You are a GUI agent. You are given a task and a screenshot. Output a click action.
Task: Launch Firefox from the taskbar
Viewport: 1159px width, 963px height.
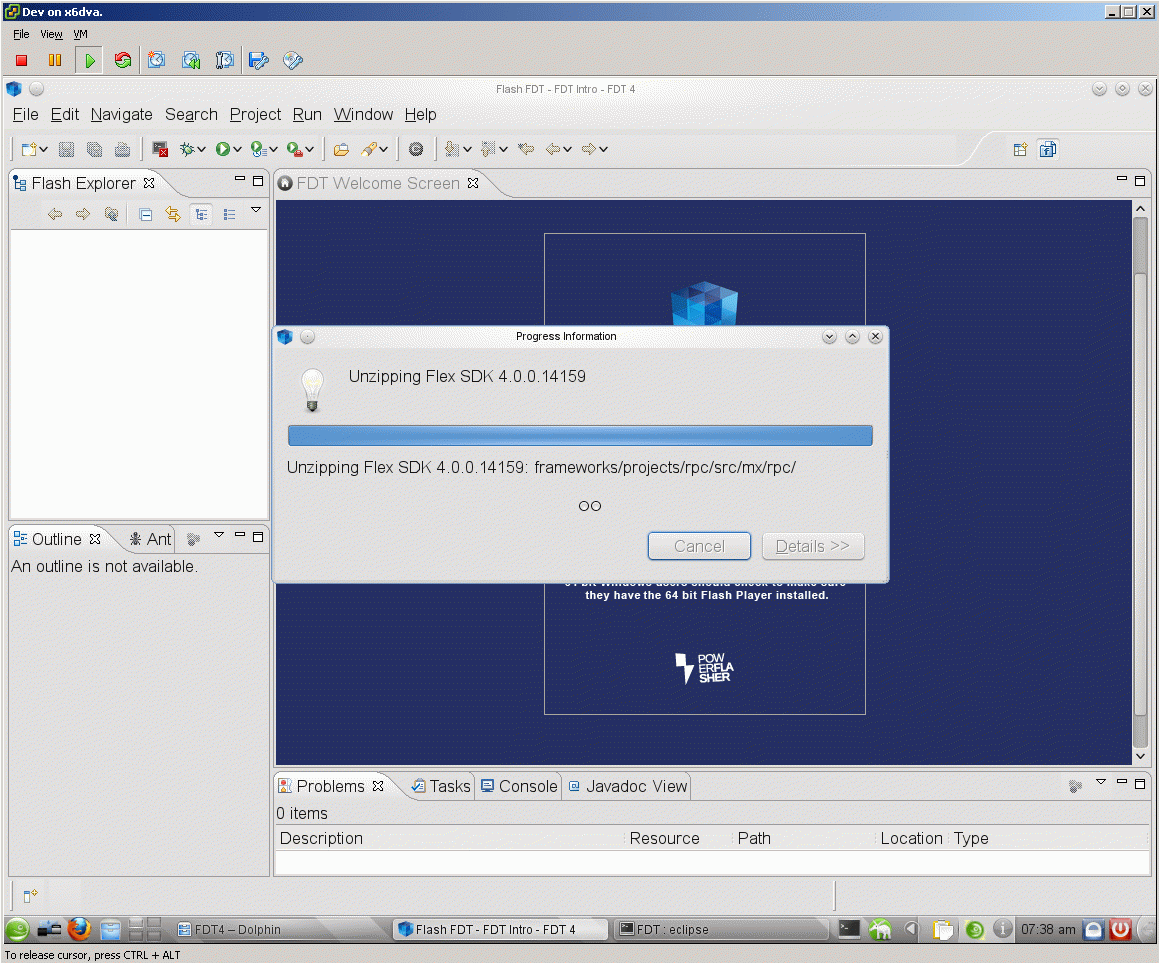point(79,929)
